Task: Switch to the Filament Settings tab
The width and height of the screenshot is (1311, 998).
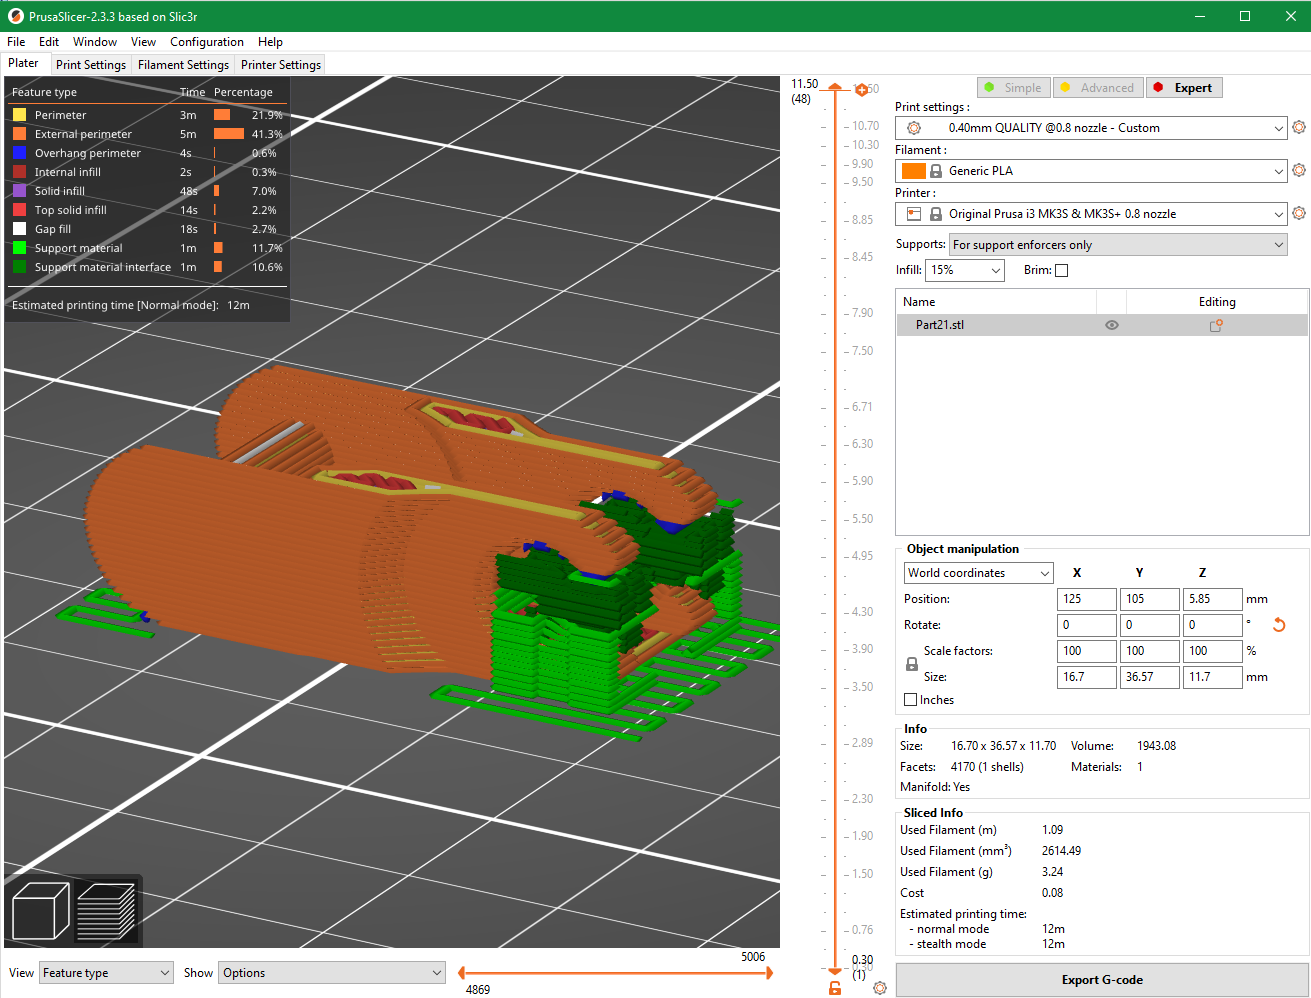Action: pos(184,65)
